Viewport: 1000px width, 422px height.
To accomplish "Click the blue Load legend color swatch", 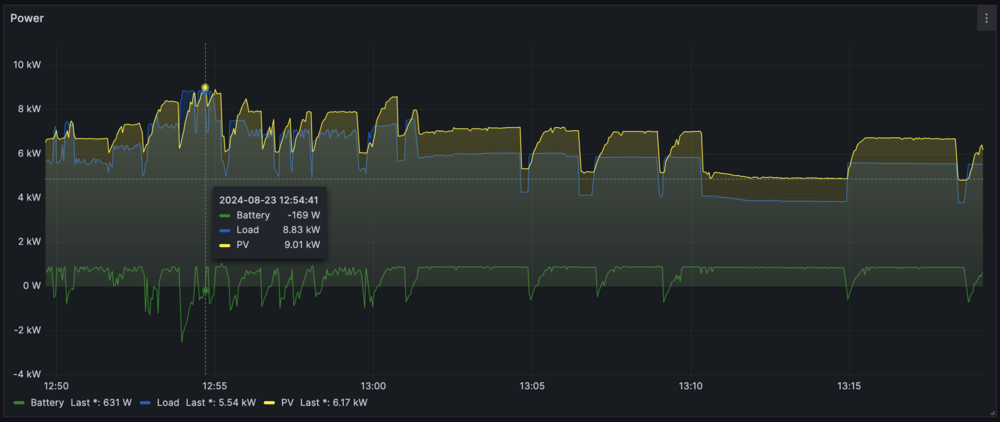I will tap(145, 403).
